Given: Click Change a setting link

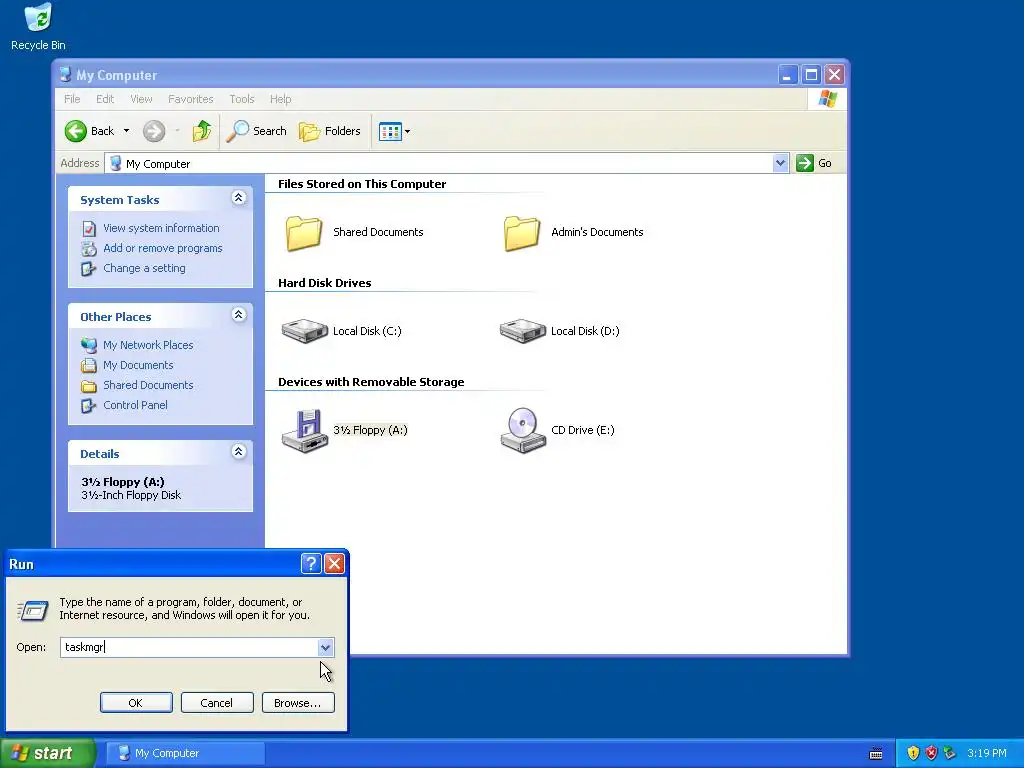Looking at the screenshot, I should click(144, 268).
